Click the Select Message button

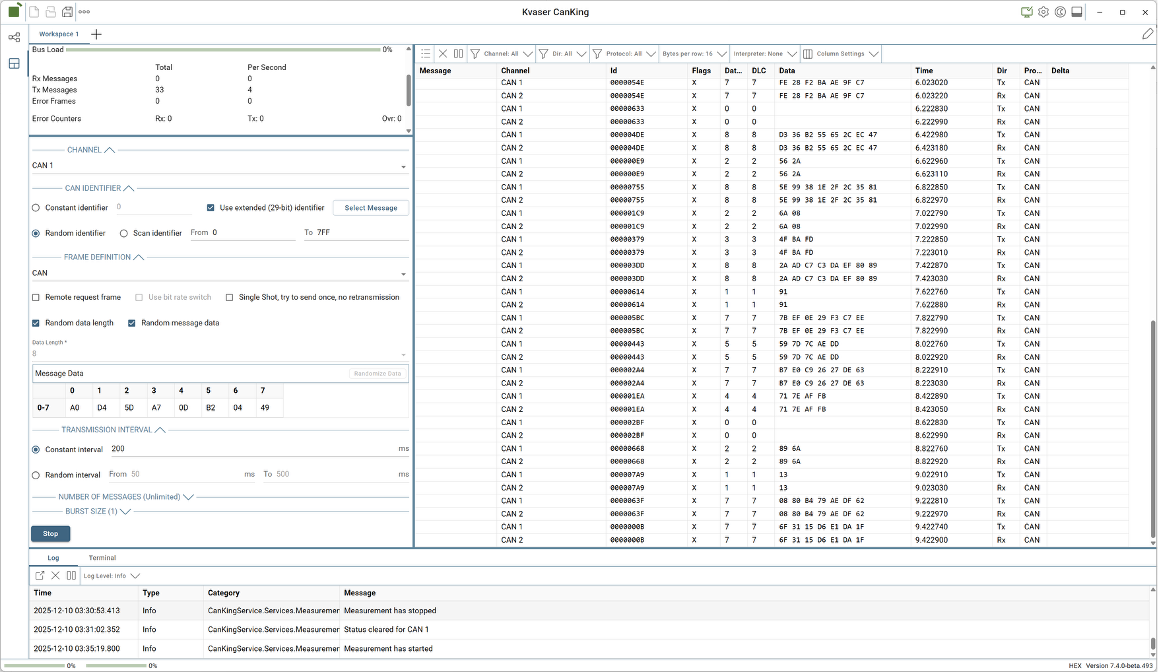(x=370, y=208)
